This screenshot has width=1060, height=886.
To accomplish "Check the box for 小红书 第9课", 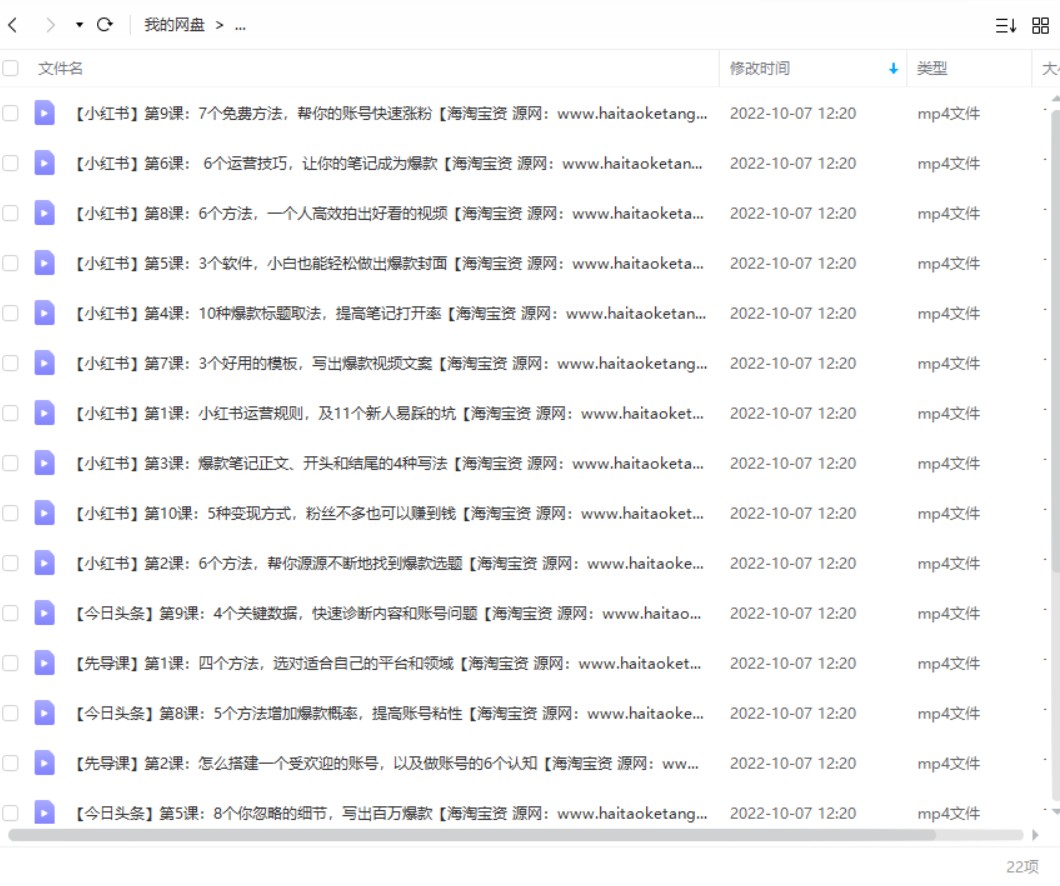I will tap(10, 113).
